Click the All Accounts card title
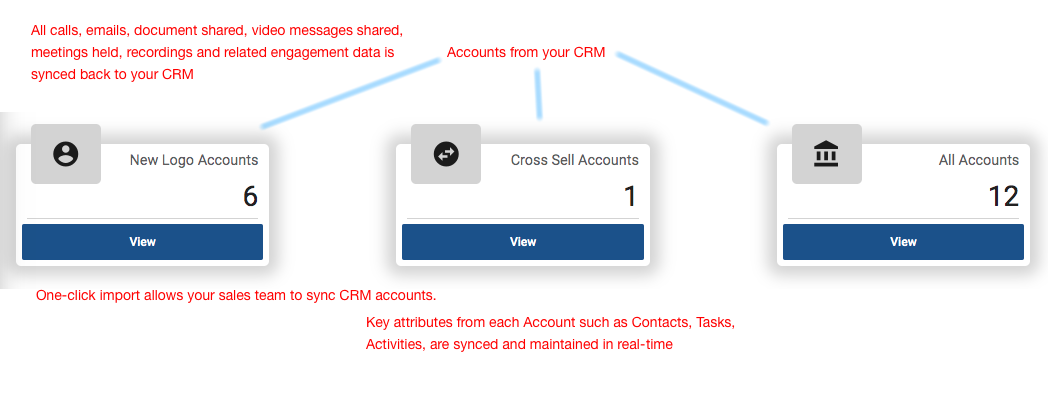This screenshot has width=1048, height=400. coord(978,160)
